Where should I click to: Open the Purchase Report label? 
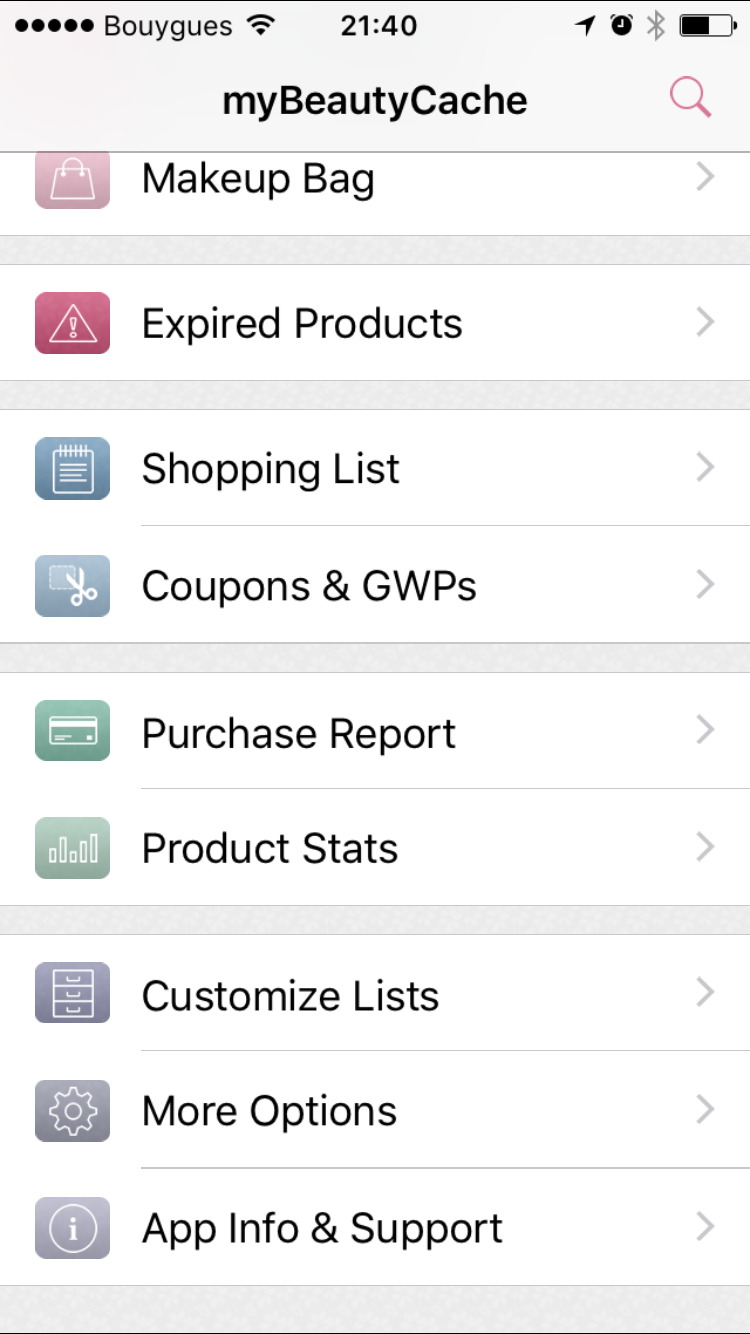(x=298, y=733)
